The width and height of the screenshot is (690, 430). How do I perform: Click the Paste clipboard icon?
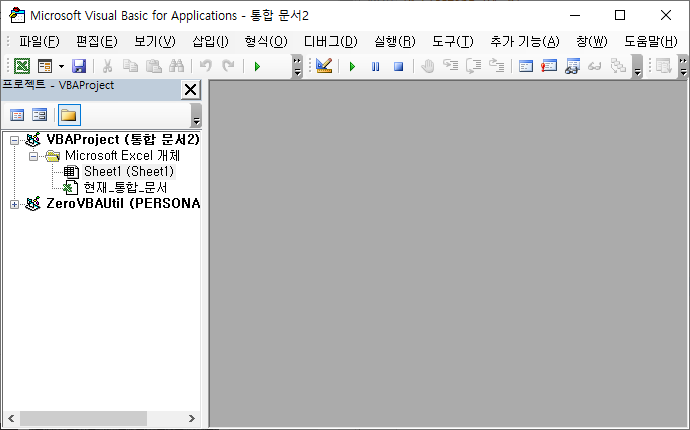coord(154,66)
